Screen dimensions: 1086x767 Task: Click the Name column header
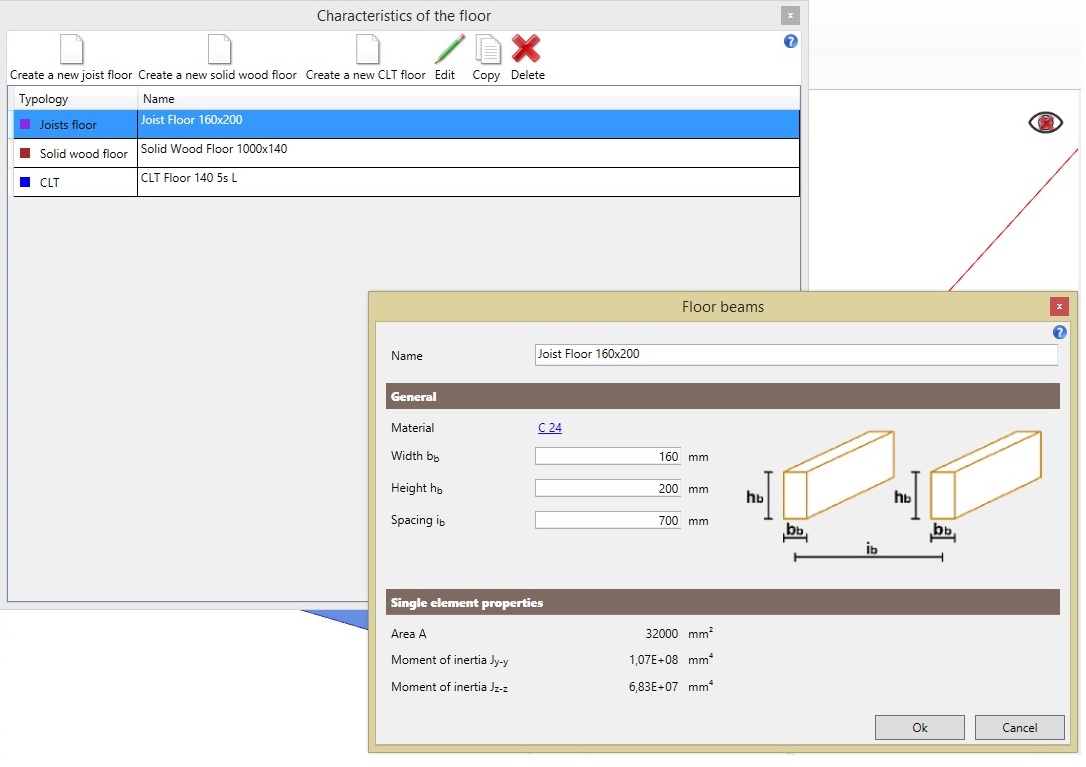click(x=468, y=98)
